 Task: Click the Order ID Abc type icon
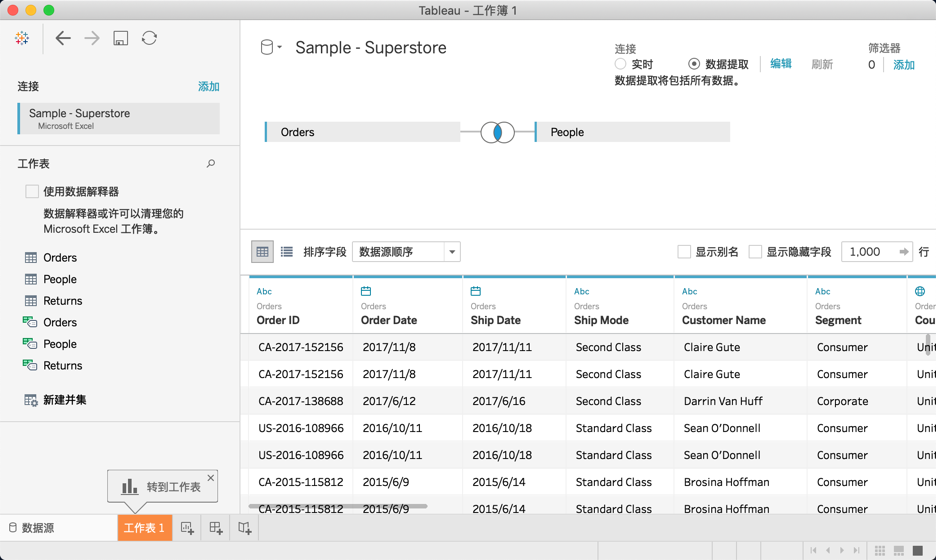pos(264,291)
